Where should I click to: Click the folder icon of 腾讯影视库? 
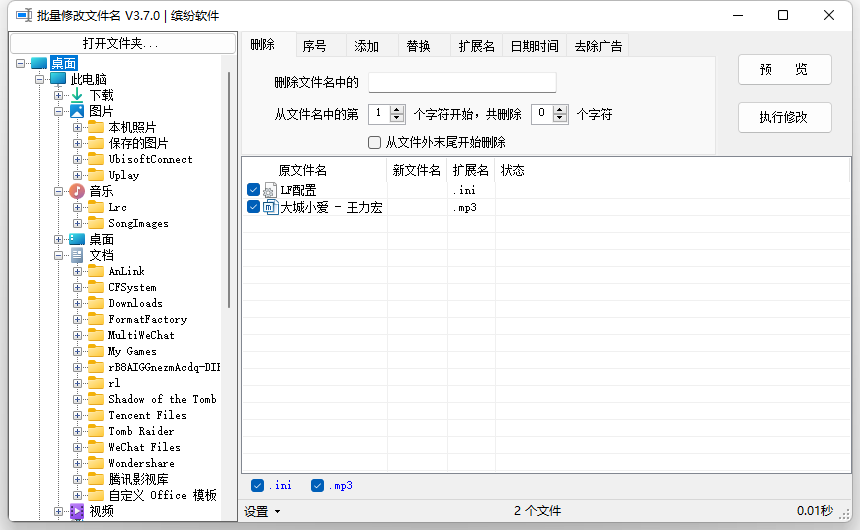pyautogui.click(x=96, y=479)
